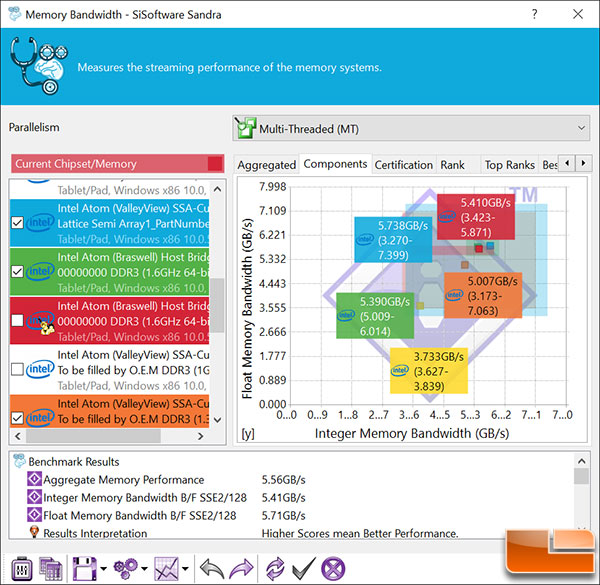Click the reference list horizontal scroll left arrow
The height and width of the screenshot is (585, 600).
point(18,436)
